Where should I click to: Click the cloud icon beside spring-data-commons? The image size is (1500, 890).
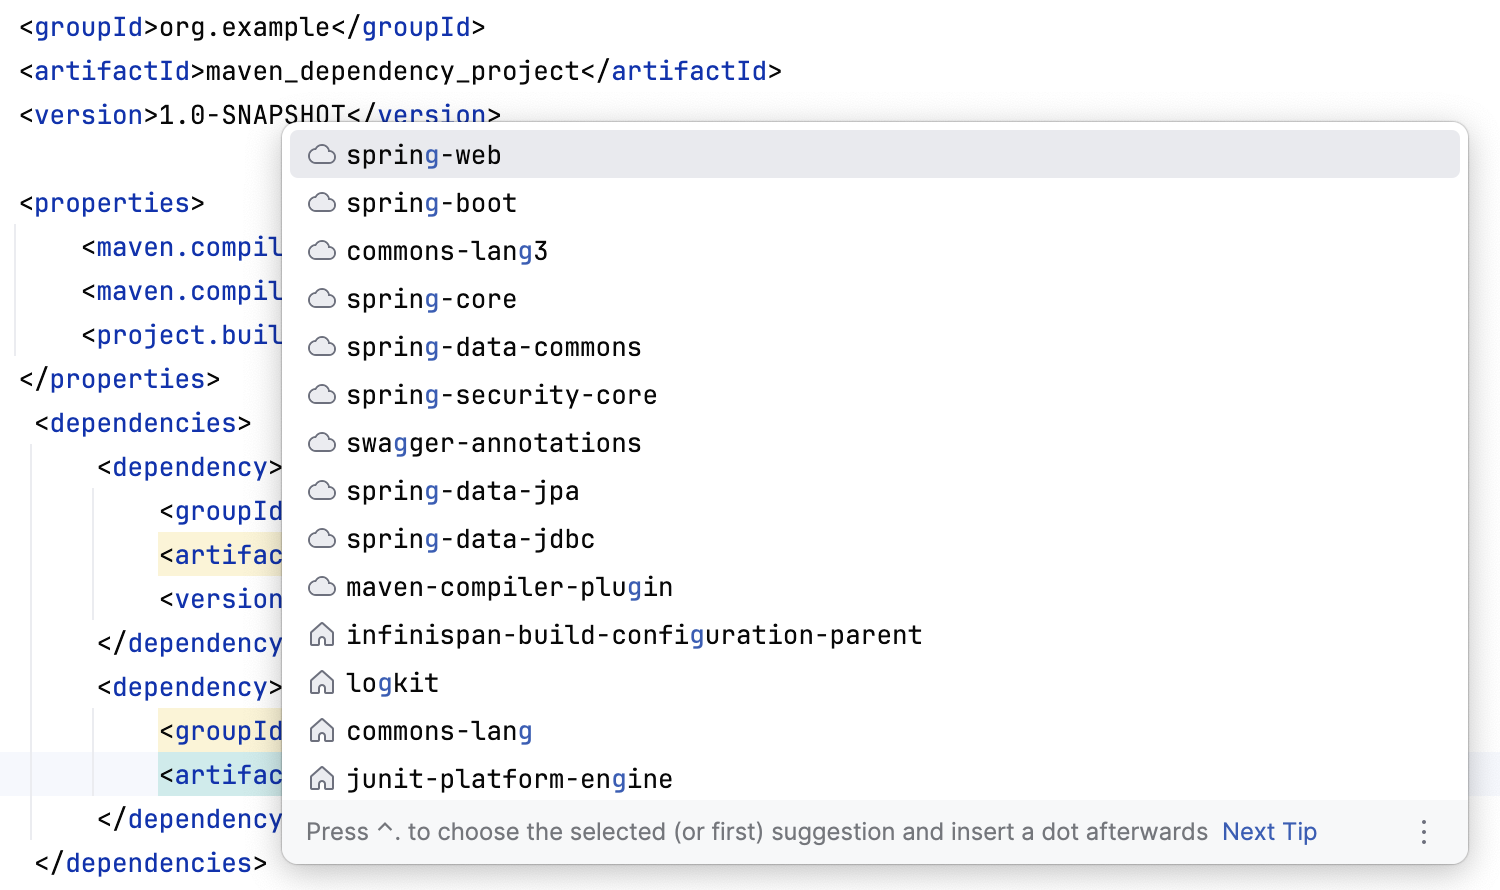click(x=322, y=347)
